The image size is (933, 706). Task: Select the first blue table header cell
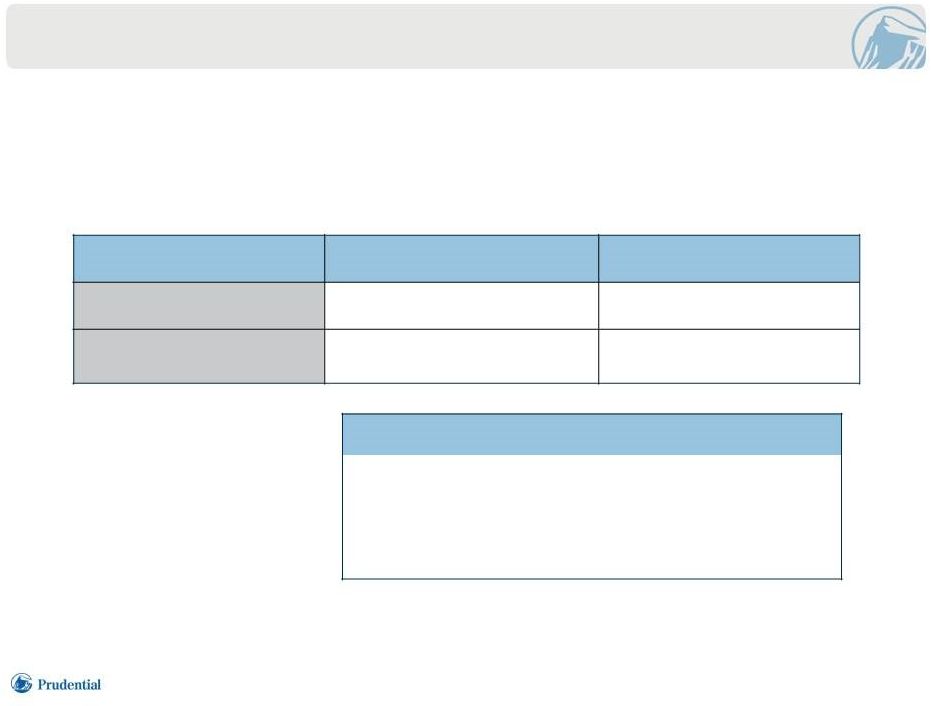[x=199, y=259]
